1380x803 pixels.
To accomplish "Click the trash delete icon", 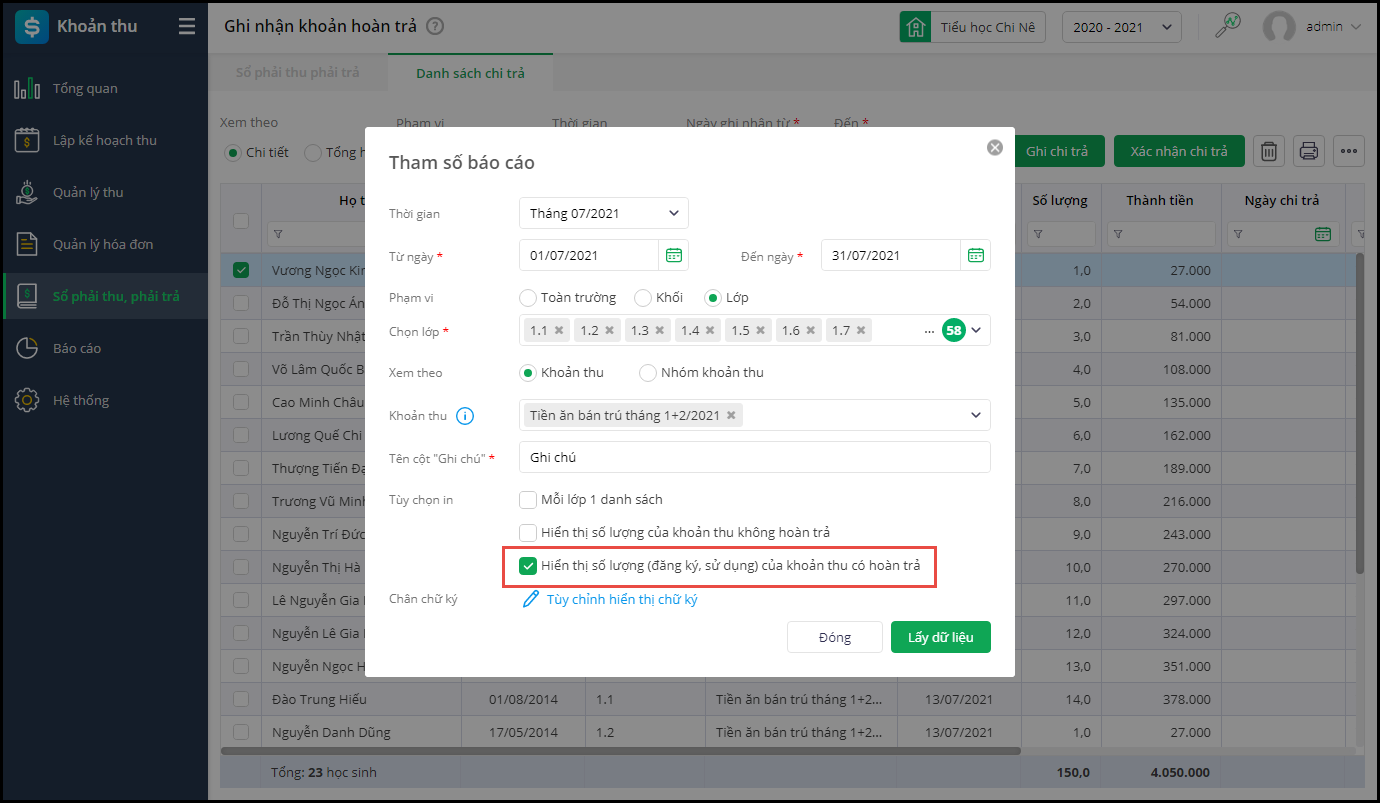I will click(x=1268, y=151).
